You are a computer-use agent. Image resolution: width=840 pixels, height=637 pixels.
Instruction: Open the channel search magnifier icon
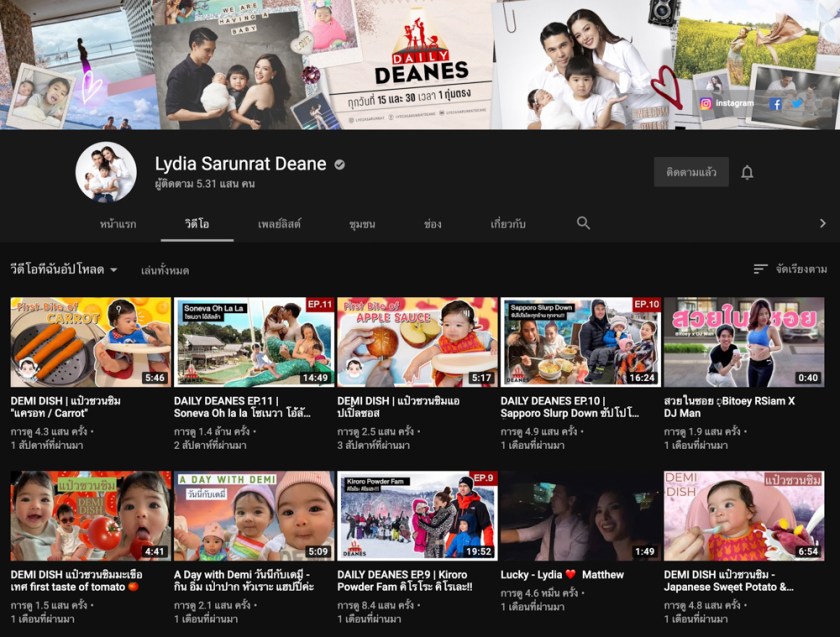pos(583,223)
